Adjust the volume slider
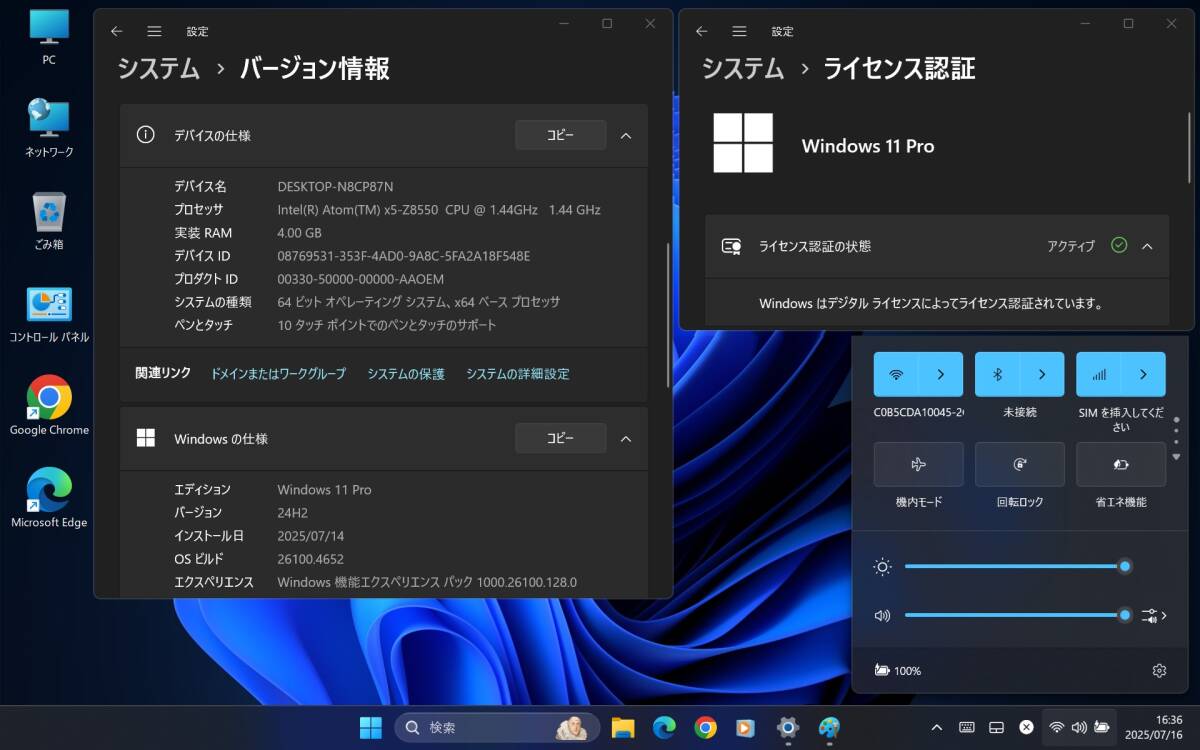 pos(1017,615)
